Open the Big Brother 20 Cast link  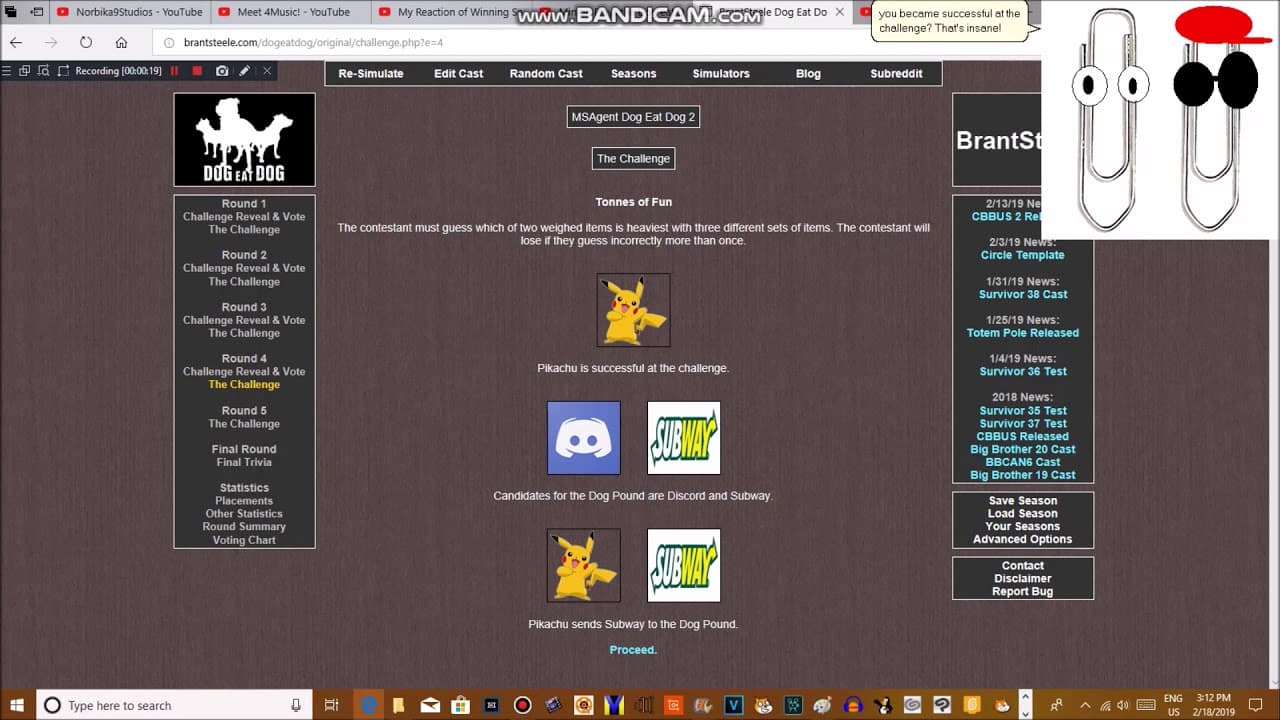pos(1022,449)
